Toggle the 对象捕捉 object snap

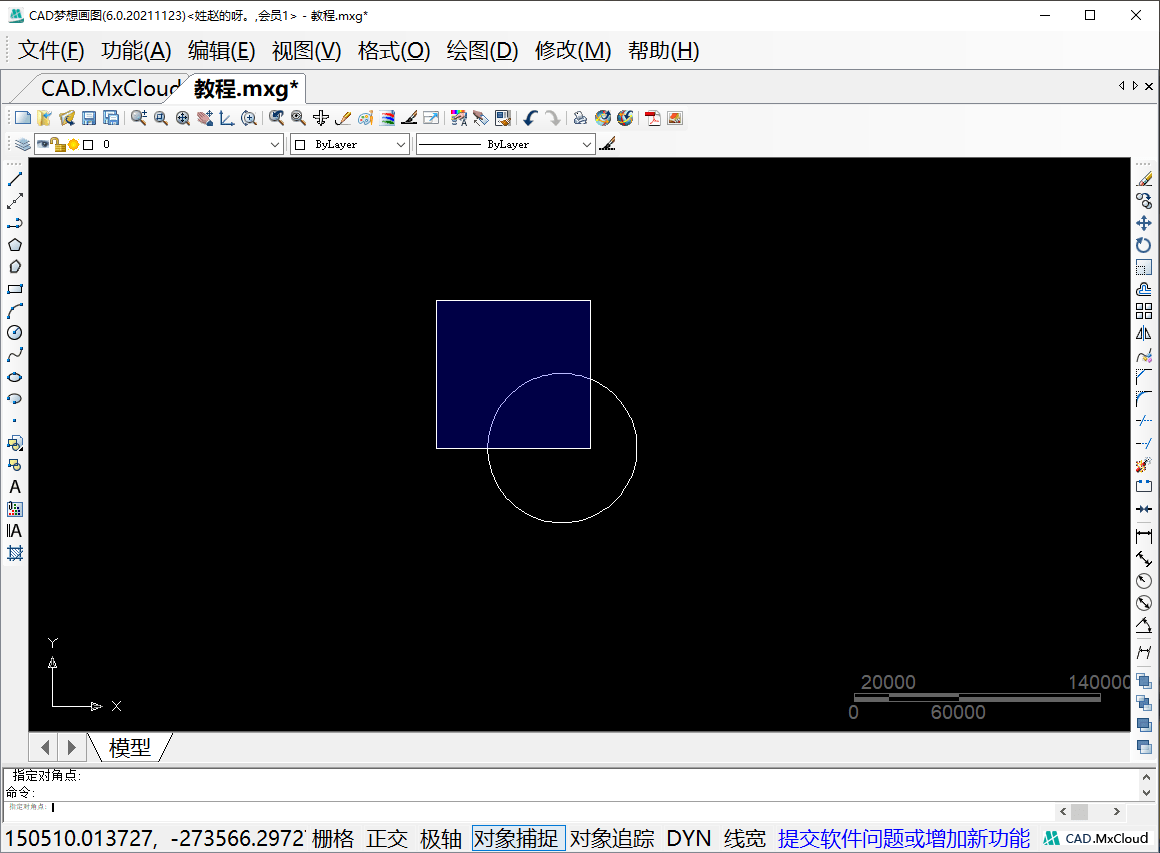pyautogui.click(x=519, y=838)
